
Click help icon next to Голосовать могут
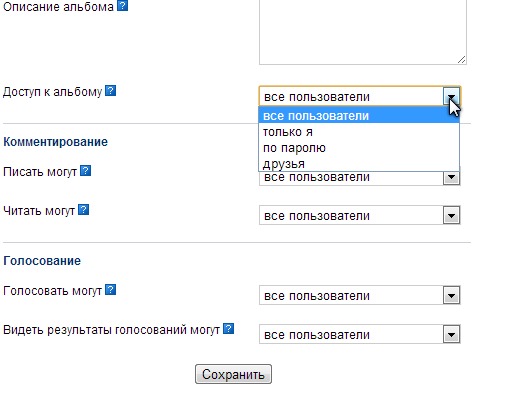(x=110, y=290)
